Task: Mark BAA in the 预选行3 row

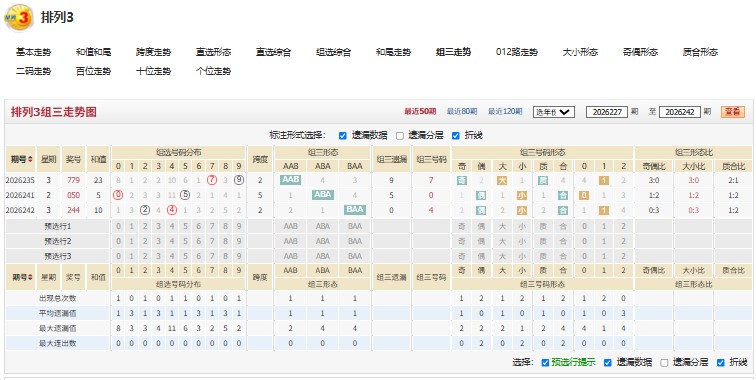Action: click(355, 256)
